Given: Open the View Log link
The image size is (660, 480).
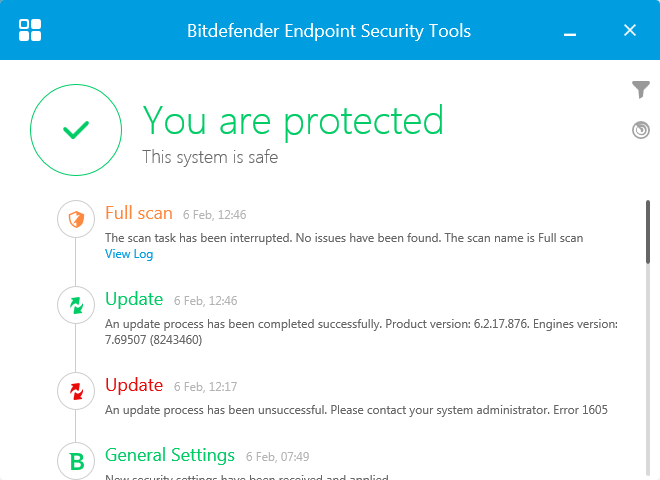Looking at the screenshot, I should point(129,254).
